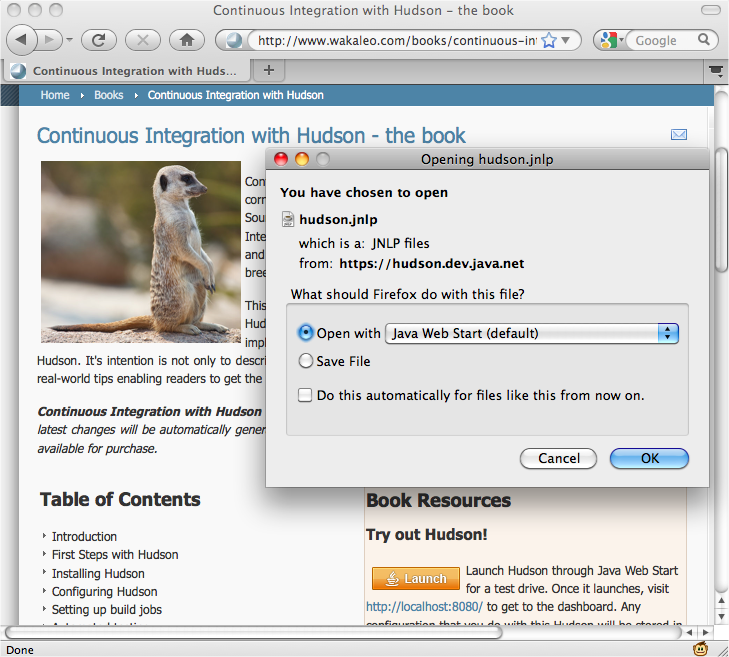Click the vertical scrollbar down arrow
This screenshot has height=657, width=729.
pos(722,617)
